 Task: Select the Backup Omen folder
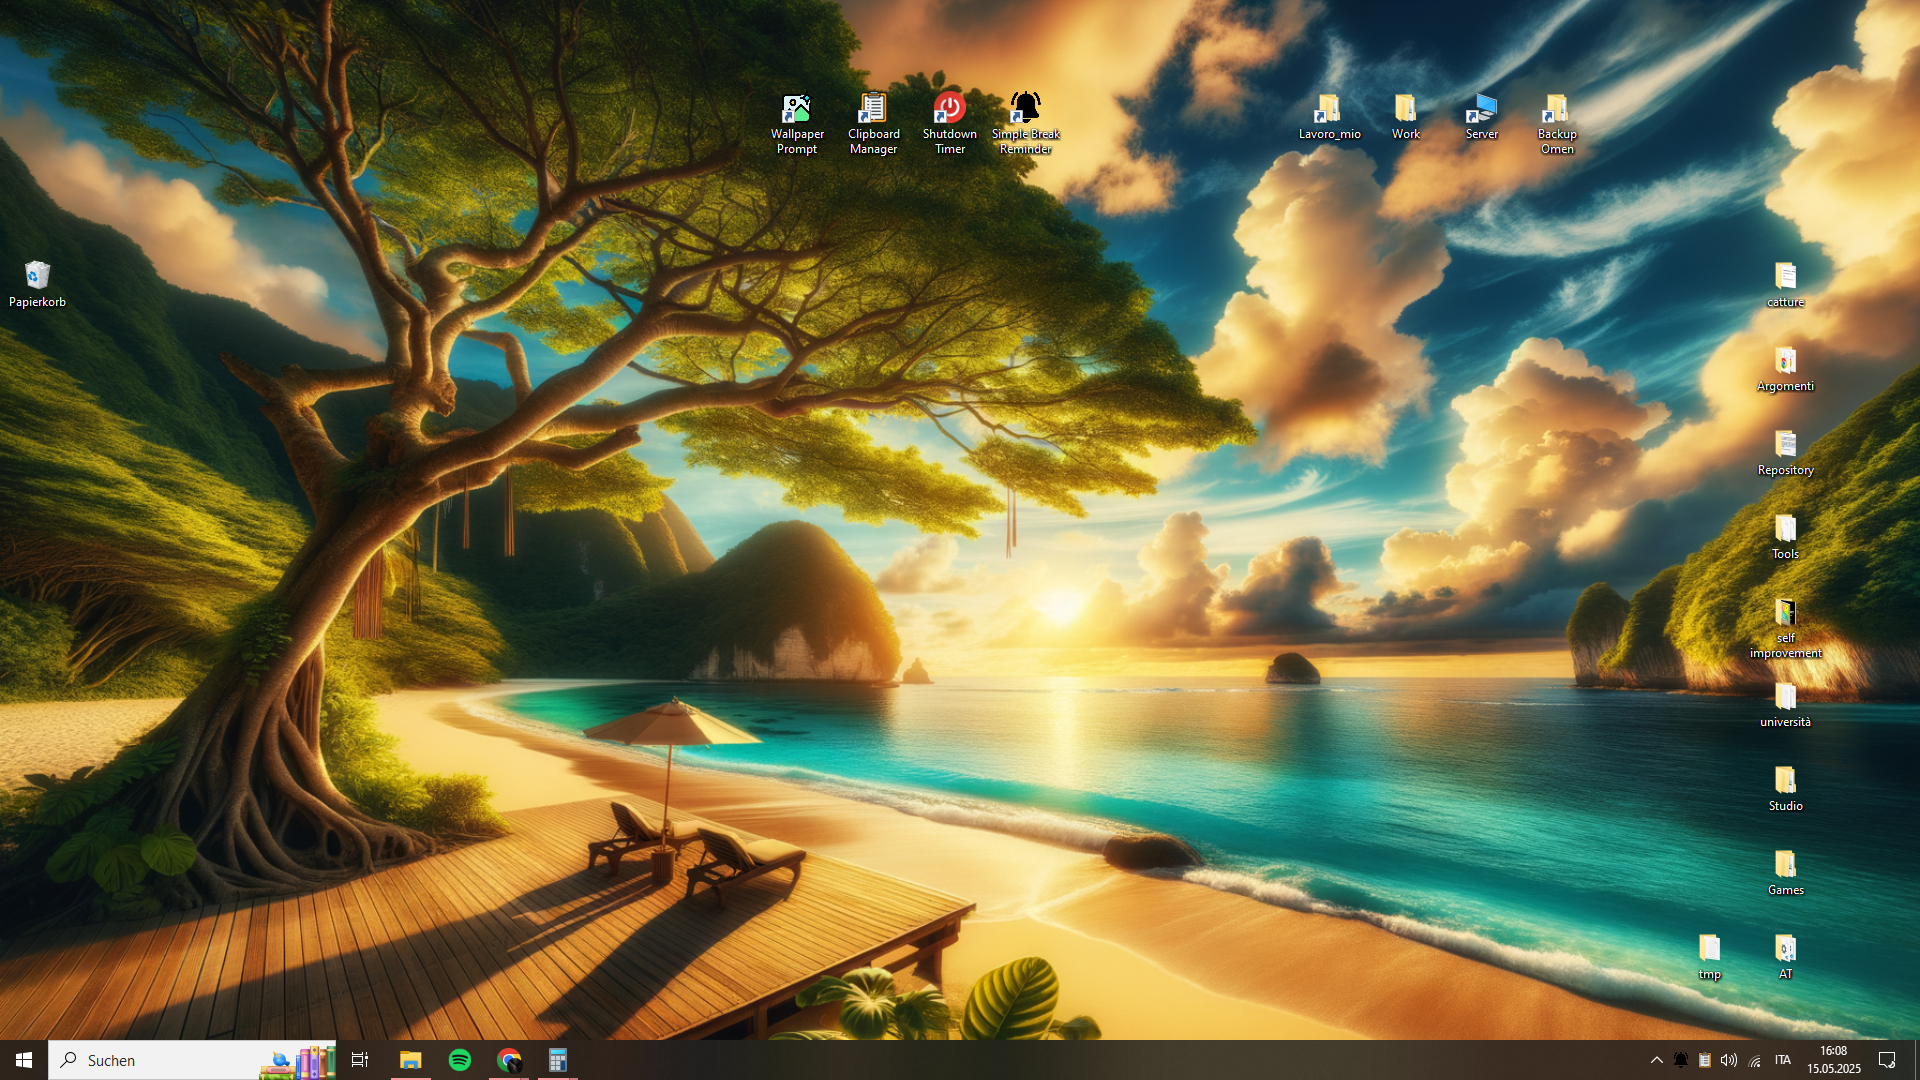(1557, 110)
